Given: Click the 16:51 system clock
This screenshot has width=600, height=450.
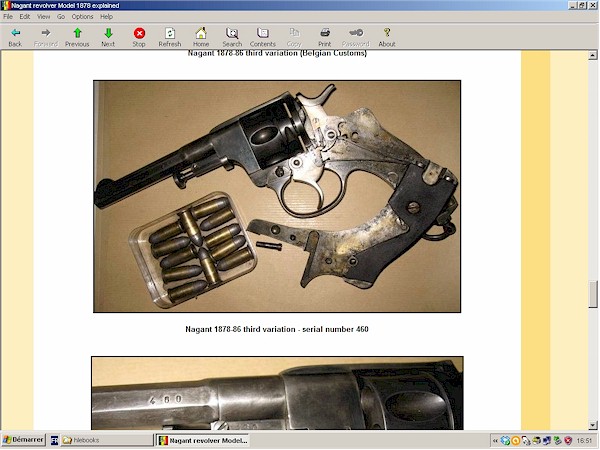Looking at the screenshot, I should 584,441.
